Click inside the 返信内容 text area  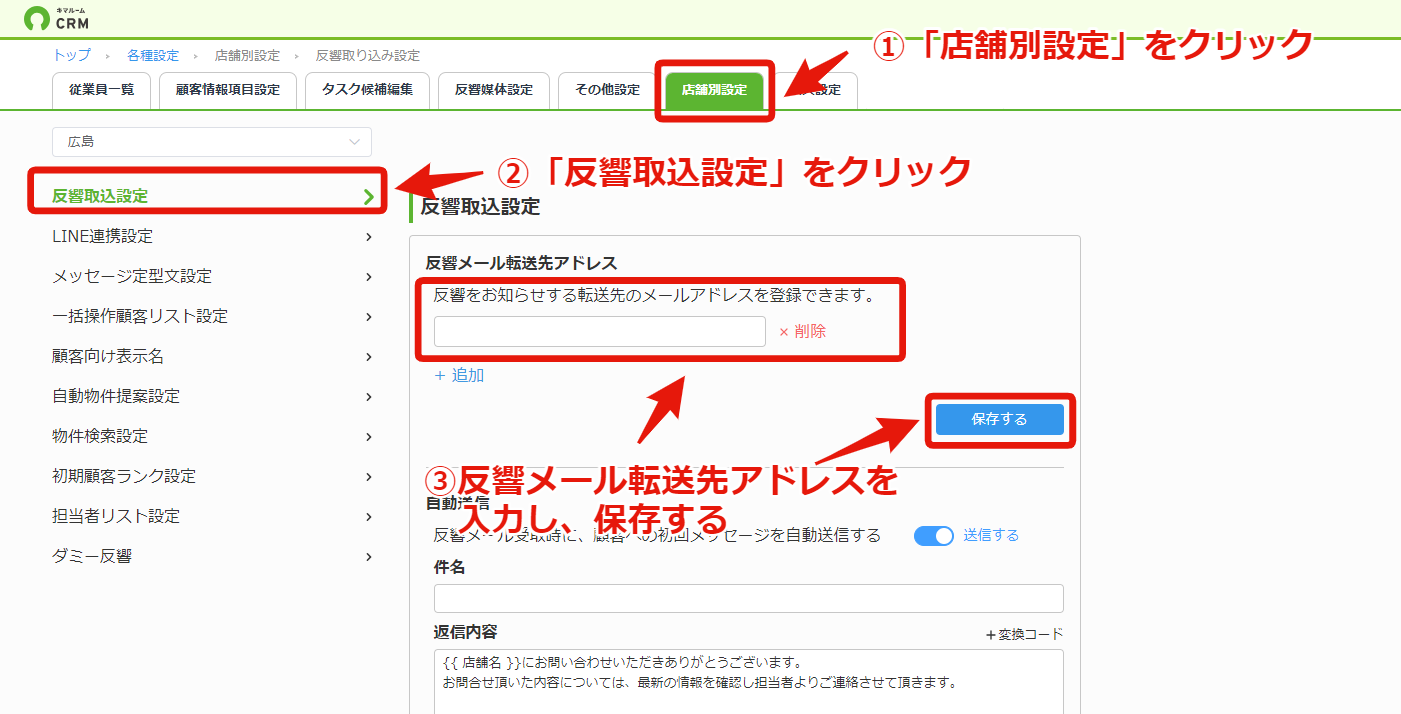(749, 682)
